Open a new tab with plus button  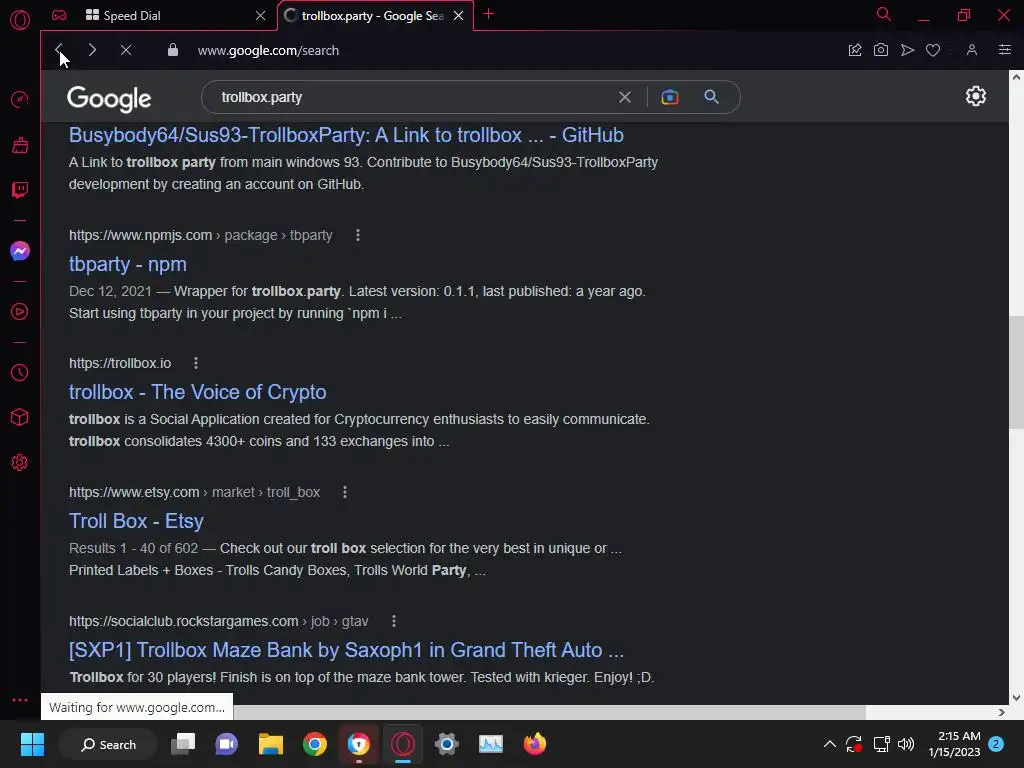click(488, 14)
